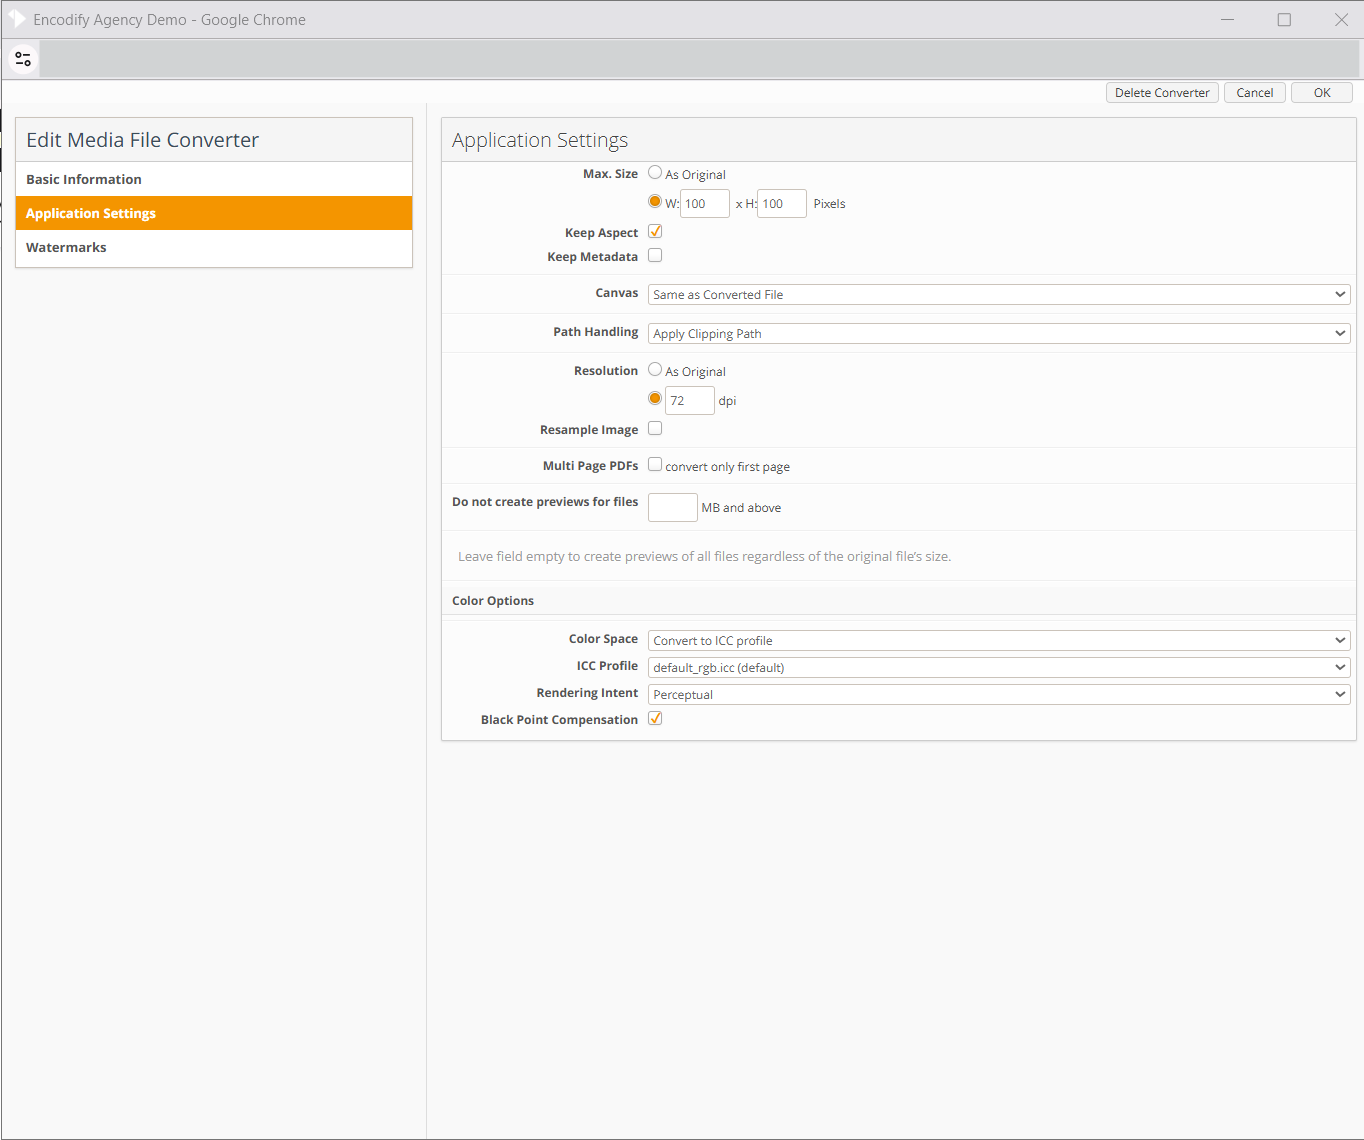The height and width of the screenshot is (1140, 1364).
Task: Click the Color Options heading
Action: (493, 600)
